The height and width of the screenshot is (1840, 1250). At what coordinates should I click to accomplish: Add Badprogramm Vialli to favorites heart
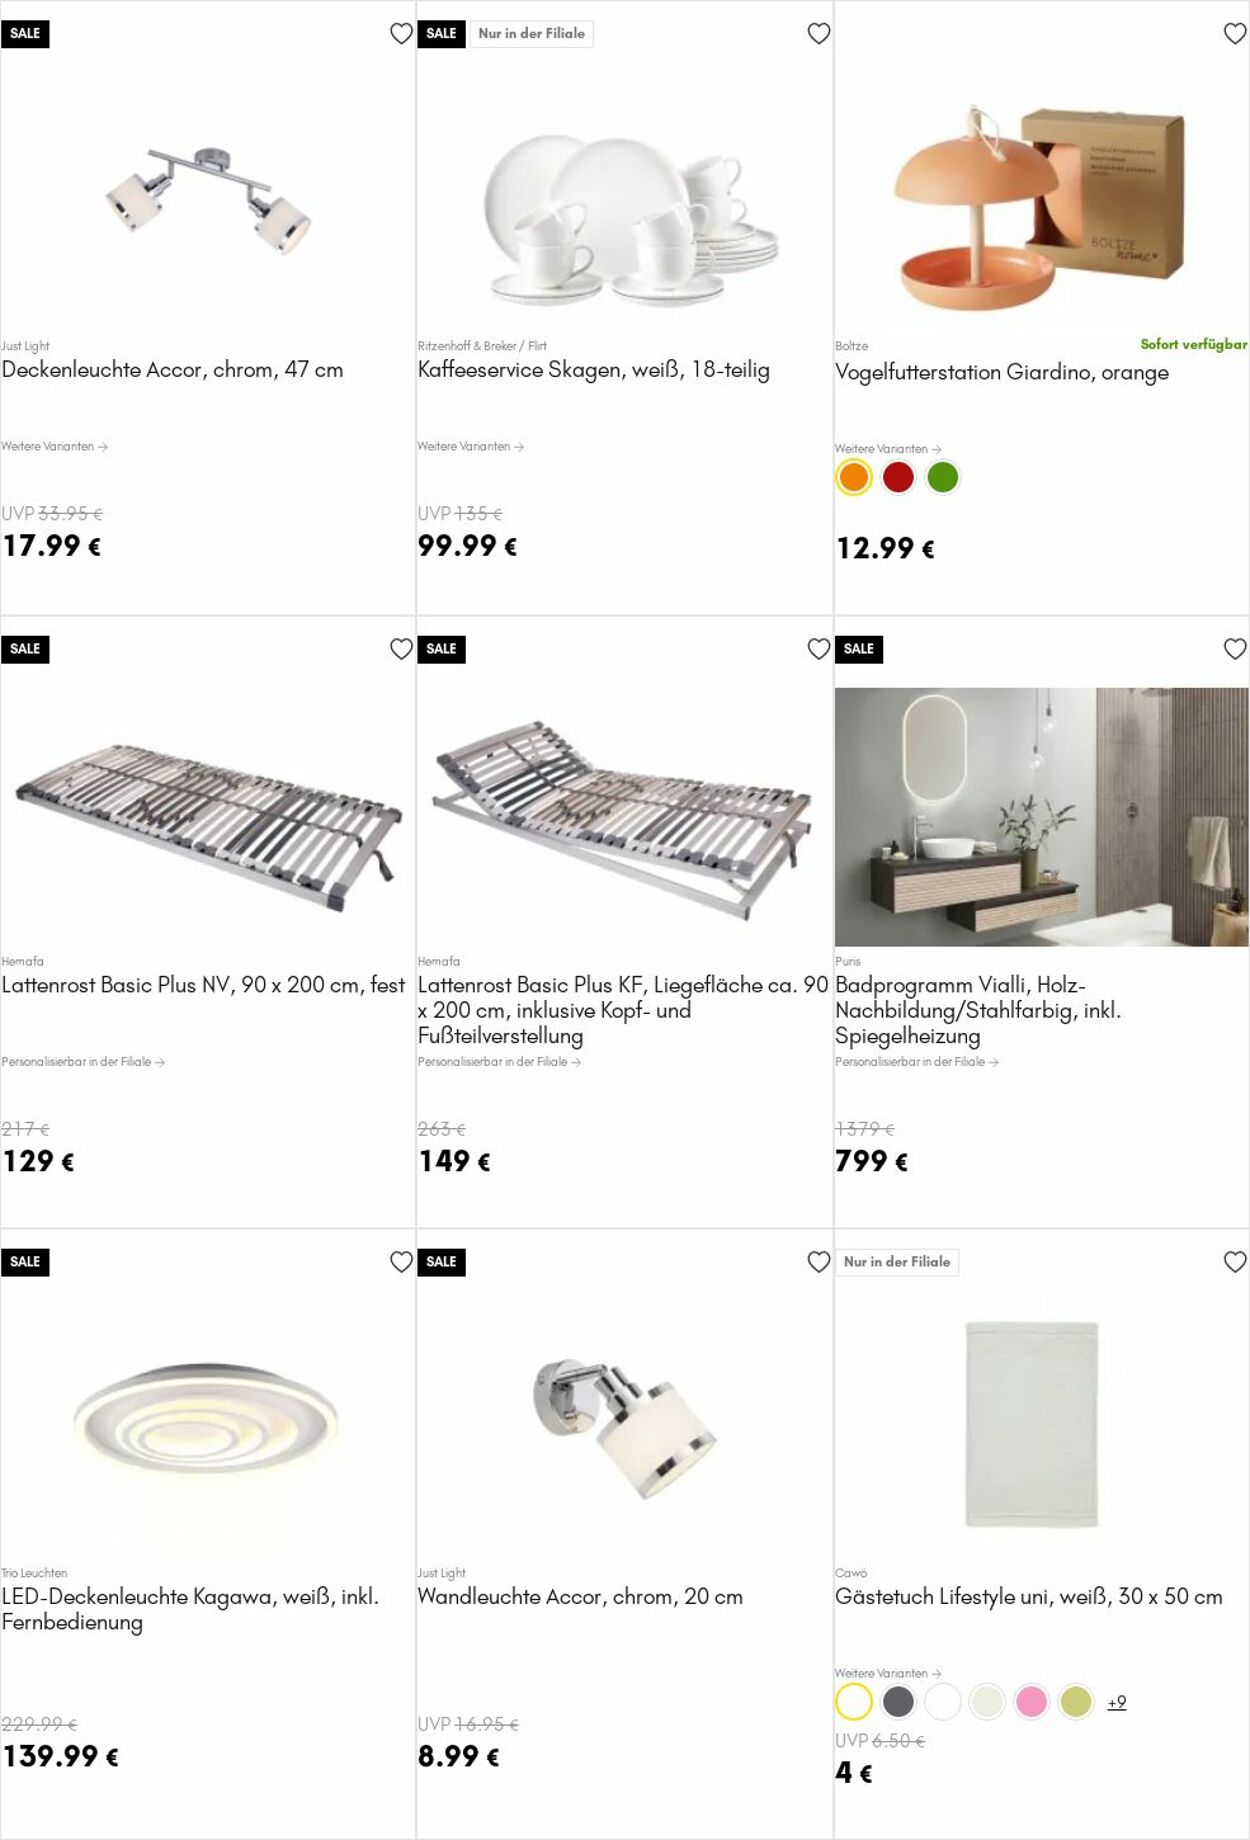pyautogui.click(x=1235, y=649)
